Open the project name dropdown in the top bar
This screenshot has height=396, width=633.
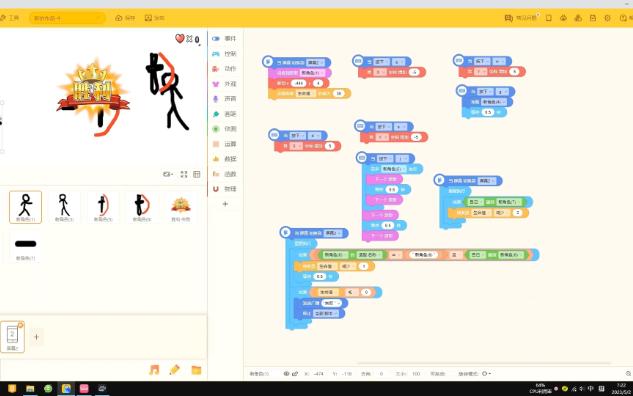point(67,18)
